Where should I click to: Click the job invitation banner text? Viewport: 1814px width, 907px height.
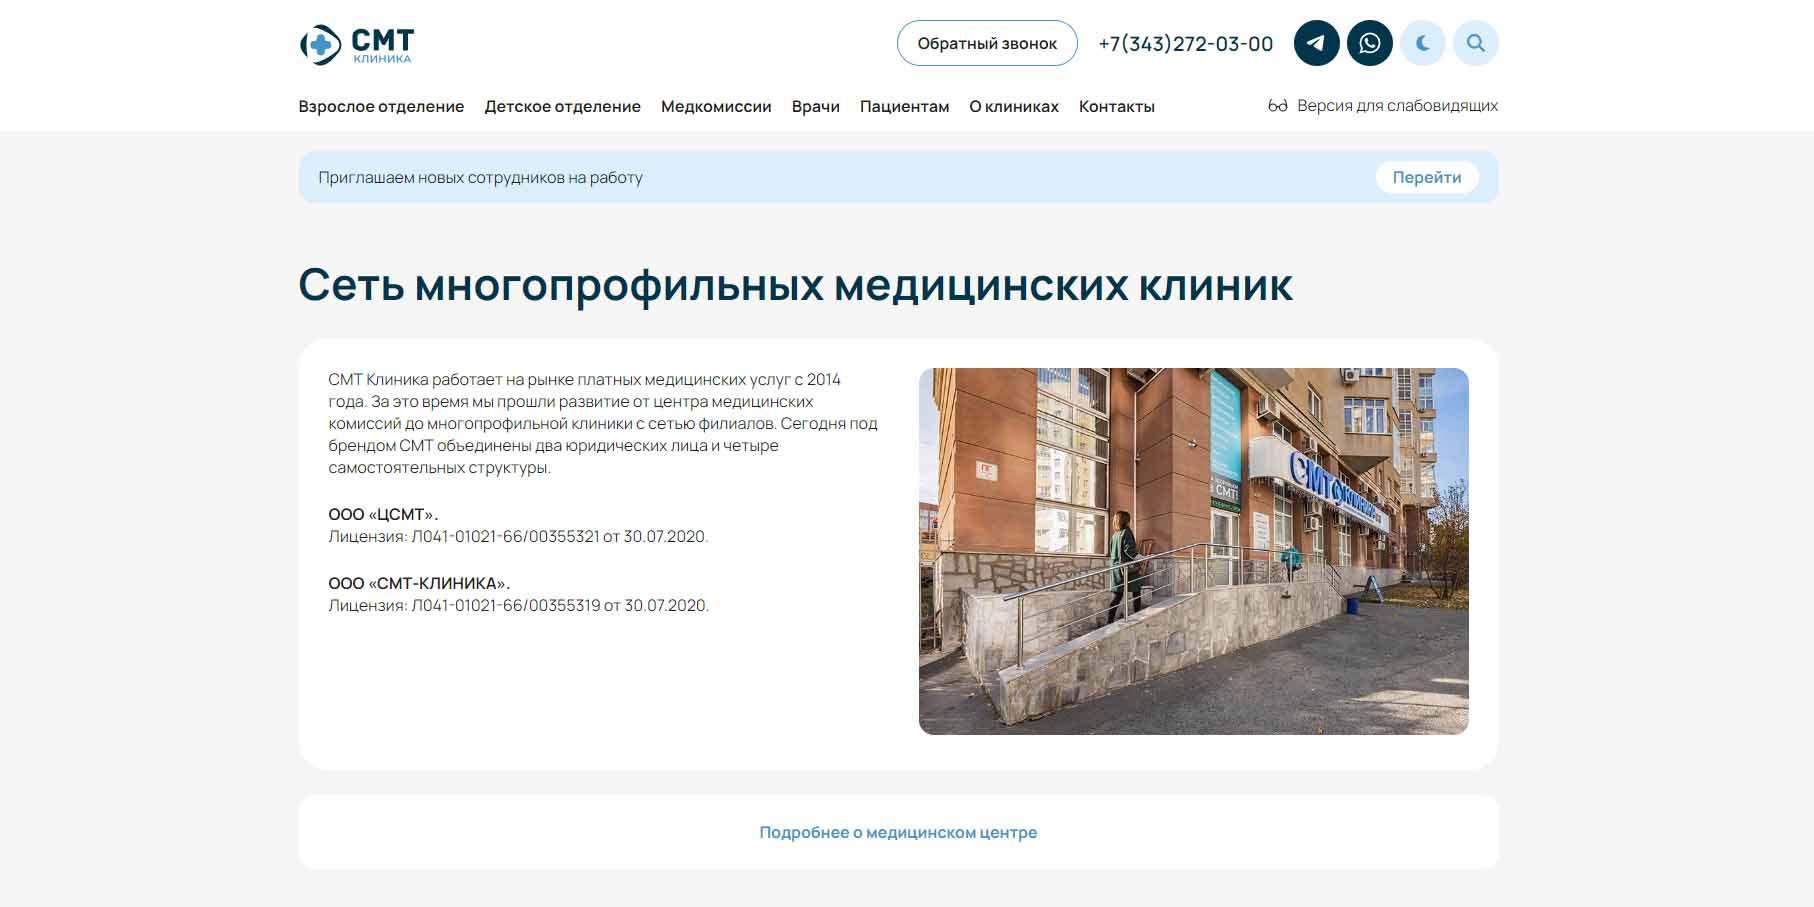480,178
